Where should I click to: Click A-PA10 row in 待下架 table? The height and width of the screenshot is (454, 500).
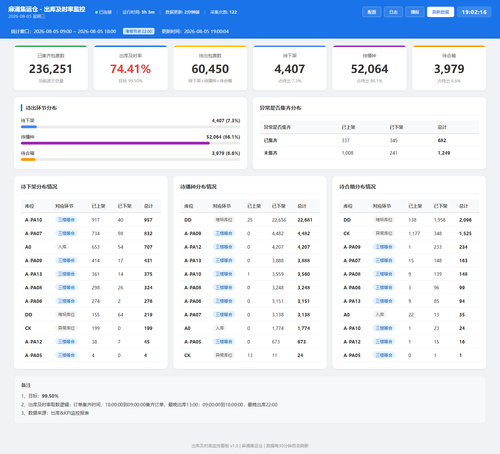click(91, 220)
